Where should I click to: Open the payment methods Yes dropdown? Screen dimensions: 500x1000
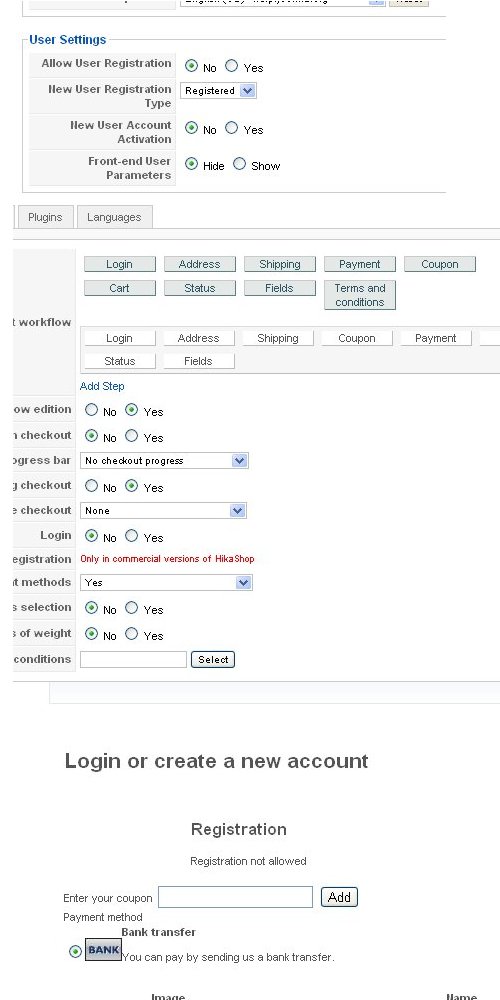coord(166,582)
